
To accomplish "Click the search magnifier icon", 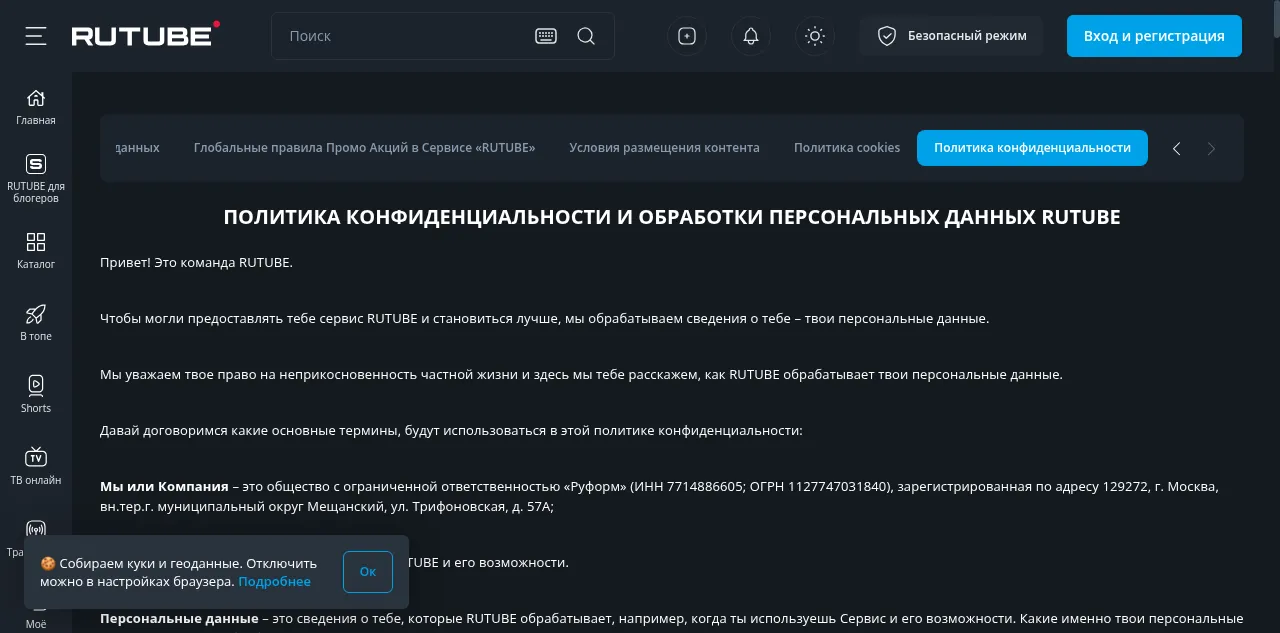I will click(x=586, y=36).
